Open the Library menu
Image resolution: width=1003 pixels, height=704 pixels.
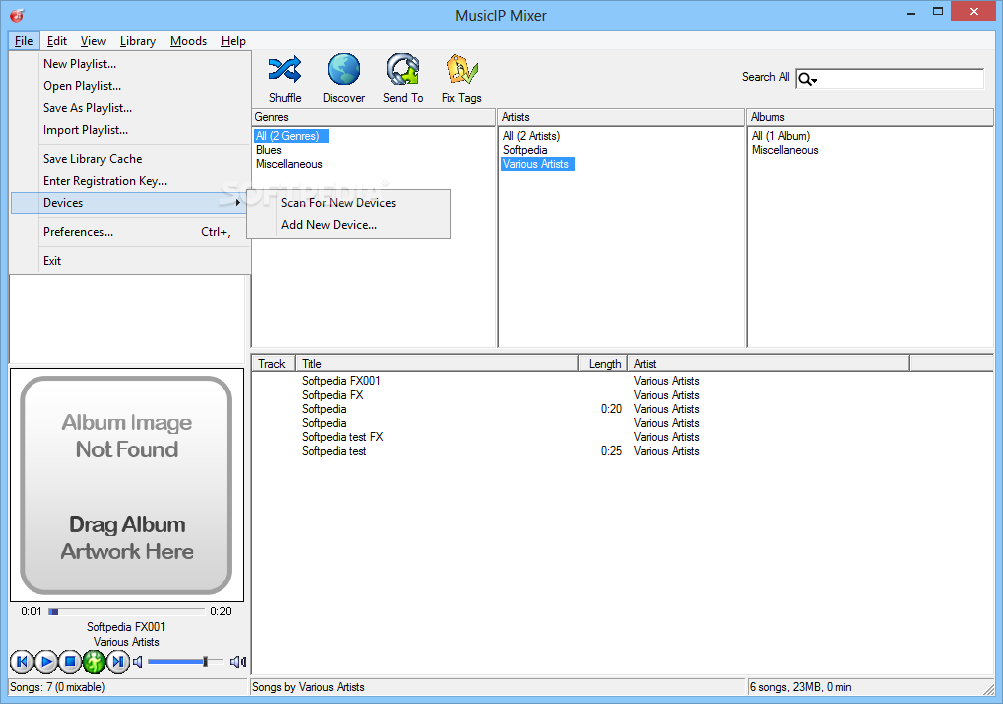[x=138, y=41]
